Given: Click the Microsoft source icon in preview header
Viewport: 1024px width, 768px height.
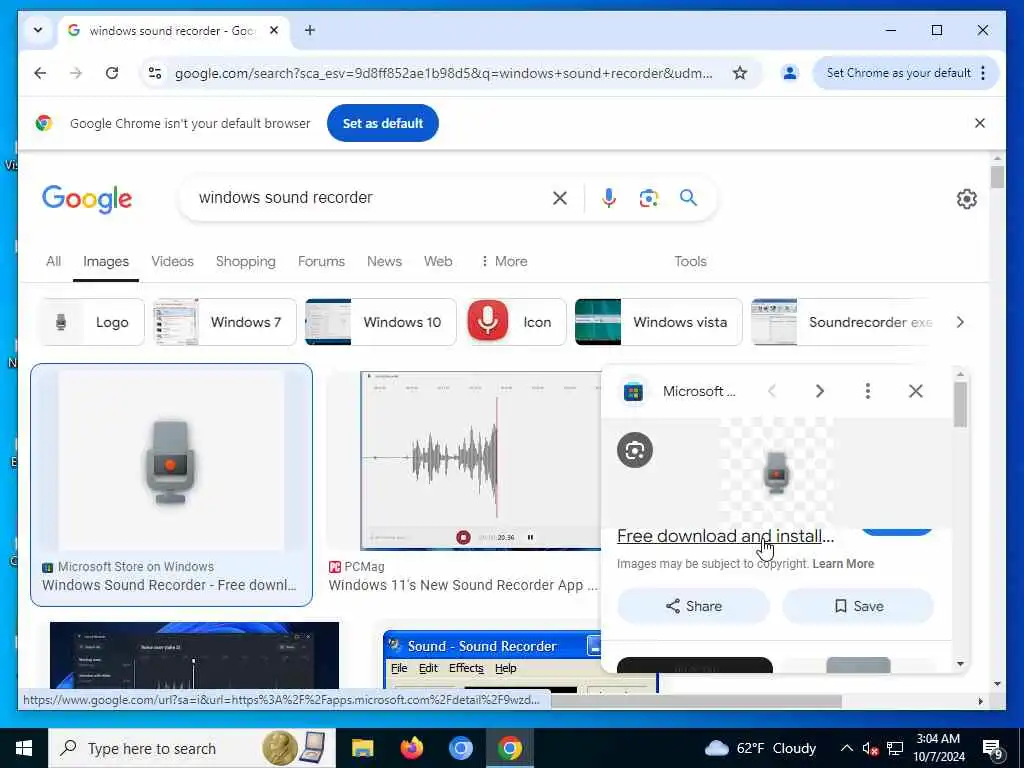Looking at the screenshot, I should (633, 392).
